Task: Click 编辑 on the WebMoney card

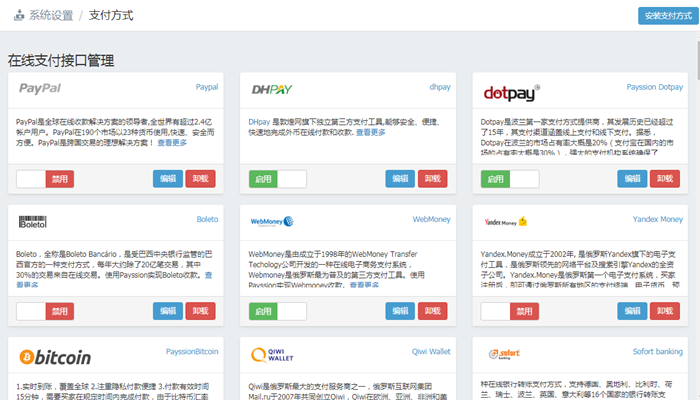Action: pyautogui.click(x=400, y=311)
